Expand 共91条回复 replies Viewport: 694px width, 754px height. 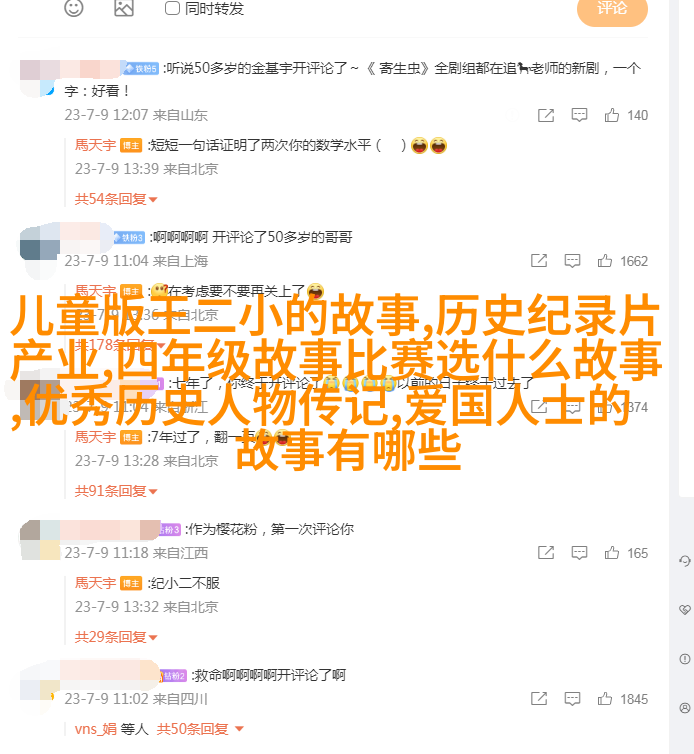click(x=116, y=491)
